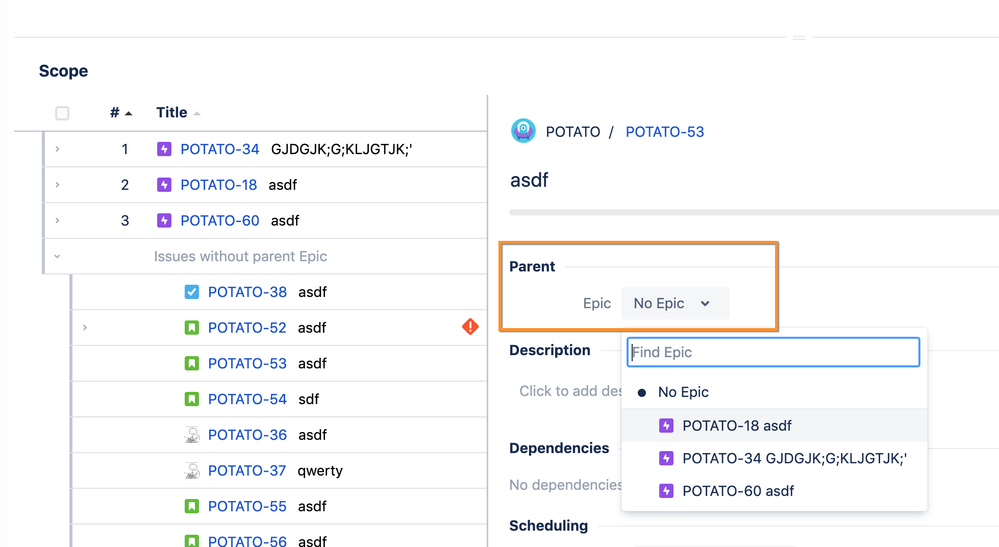Choose POTATO-34 GJDGJK epic option
The width and height of the screenshot is (999, 547).
(x=774, y=458)
